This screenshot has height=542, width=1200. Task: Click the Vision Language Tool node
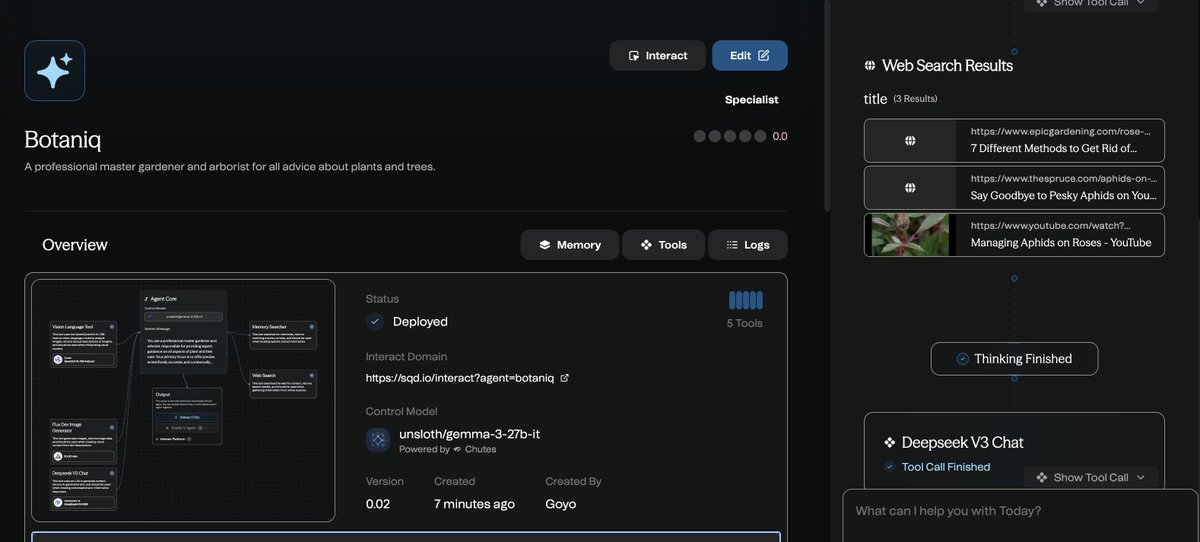click(x=84, y=343)
